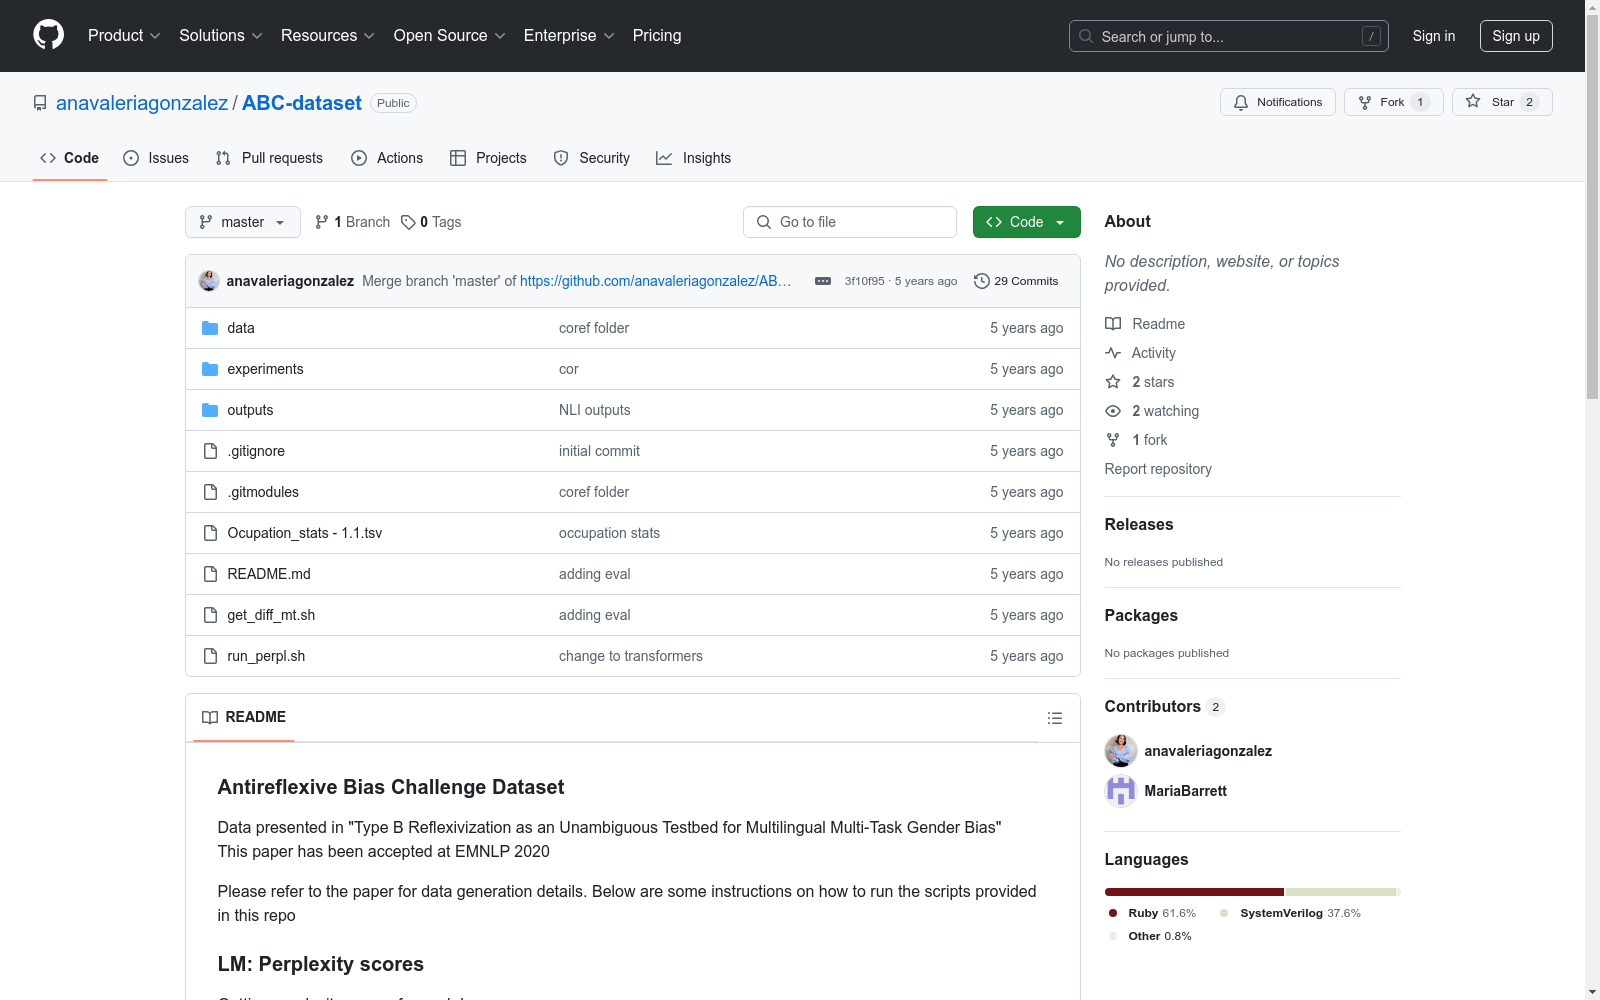The width and height of the screenshot is (1600, 1000).
Task: Click the SystemVerilog segment of the language bar
Action: point(1340,892)
